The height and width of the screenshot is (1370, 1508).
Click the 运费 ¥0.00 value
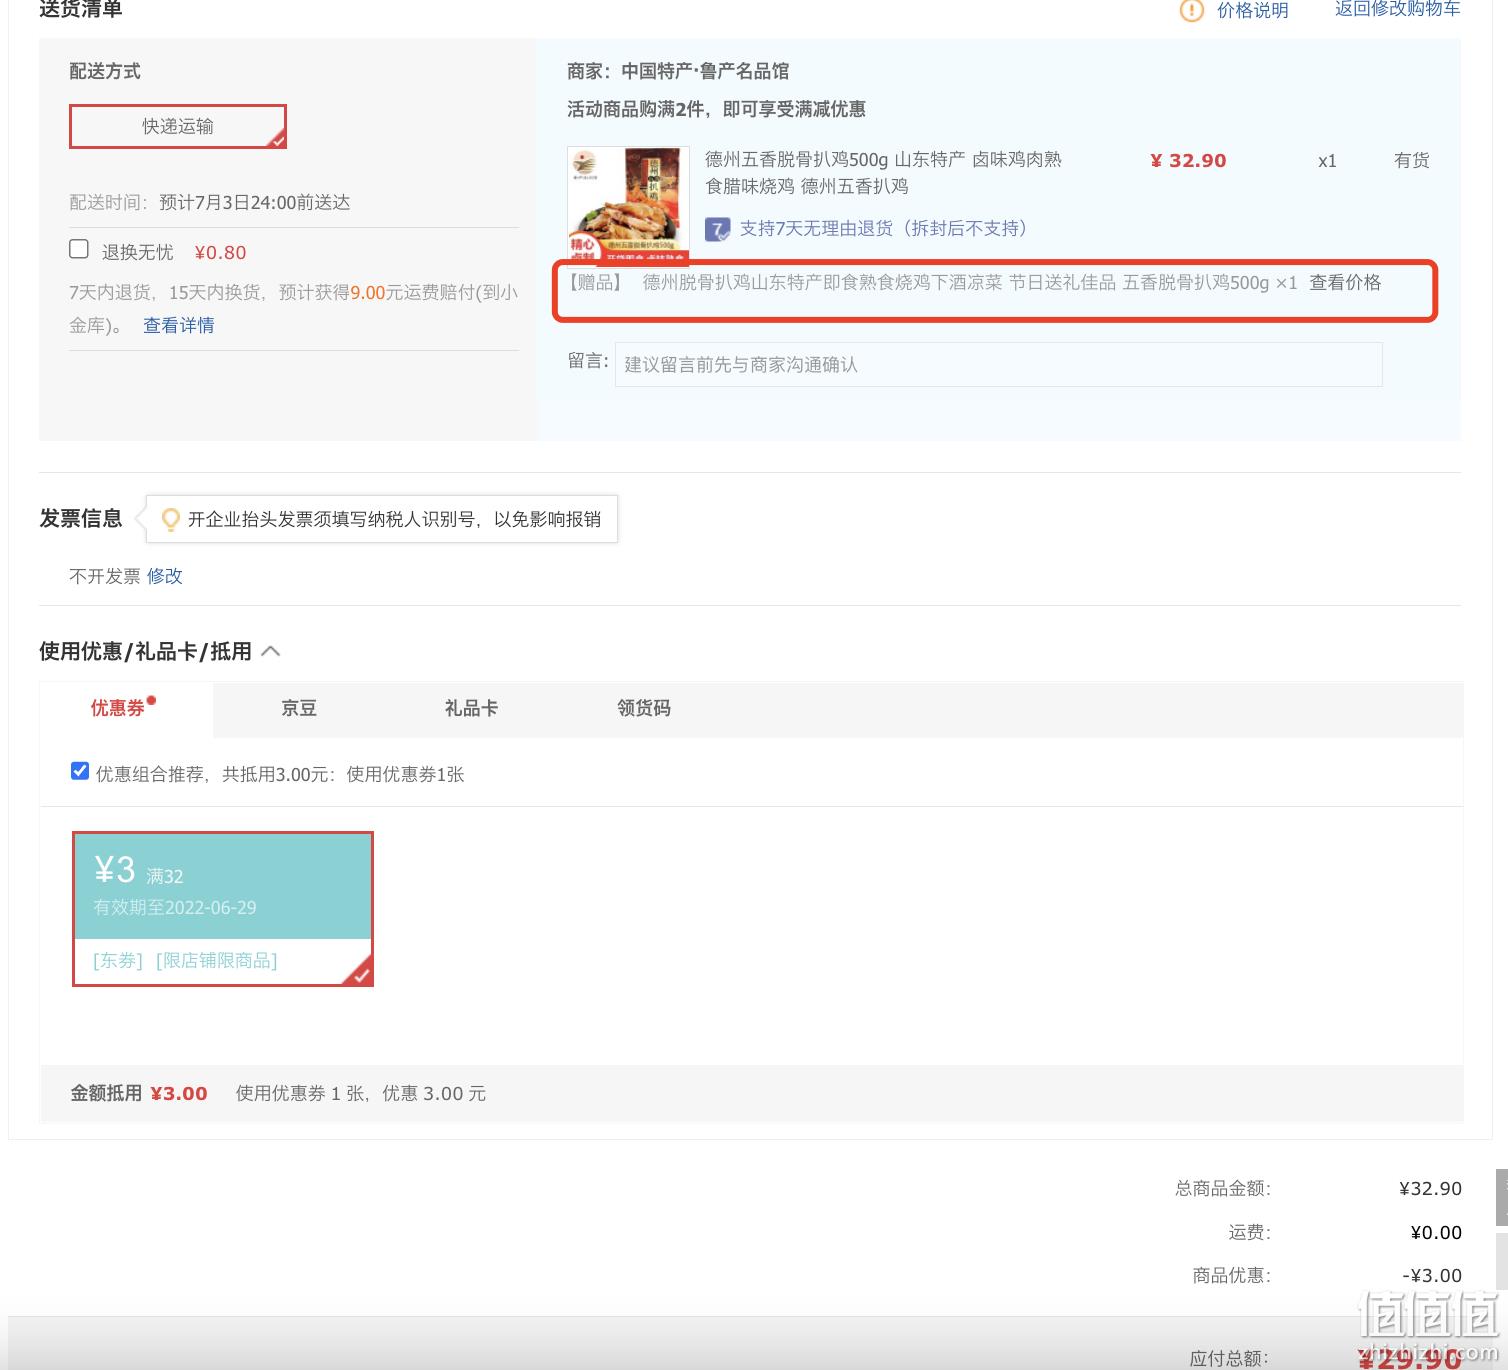click(1436, 1233)
